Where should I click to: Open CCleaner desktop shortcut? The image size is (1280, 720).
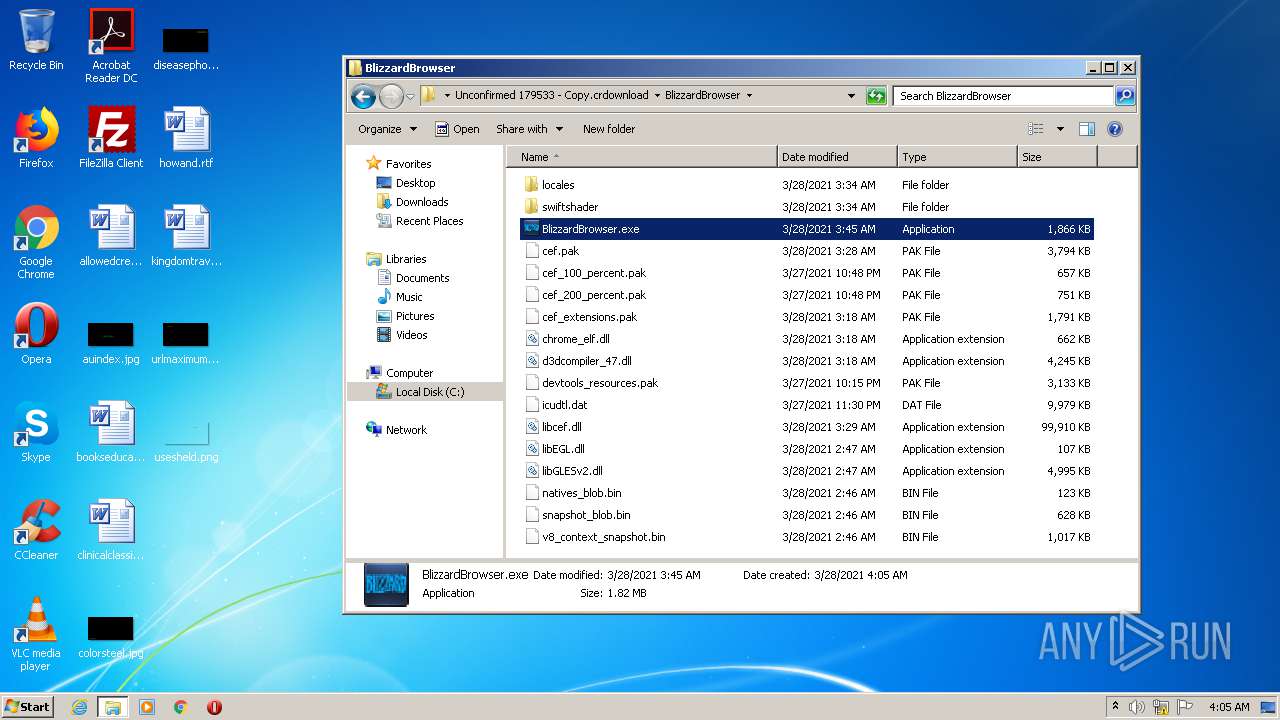click(36, 529)
